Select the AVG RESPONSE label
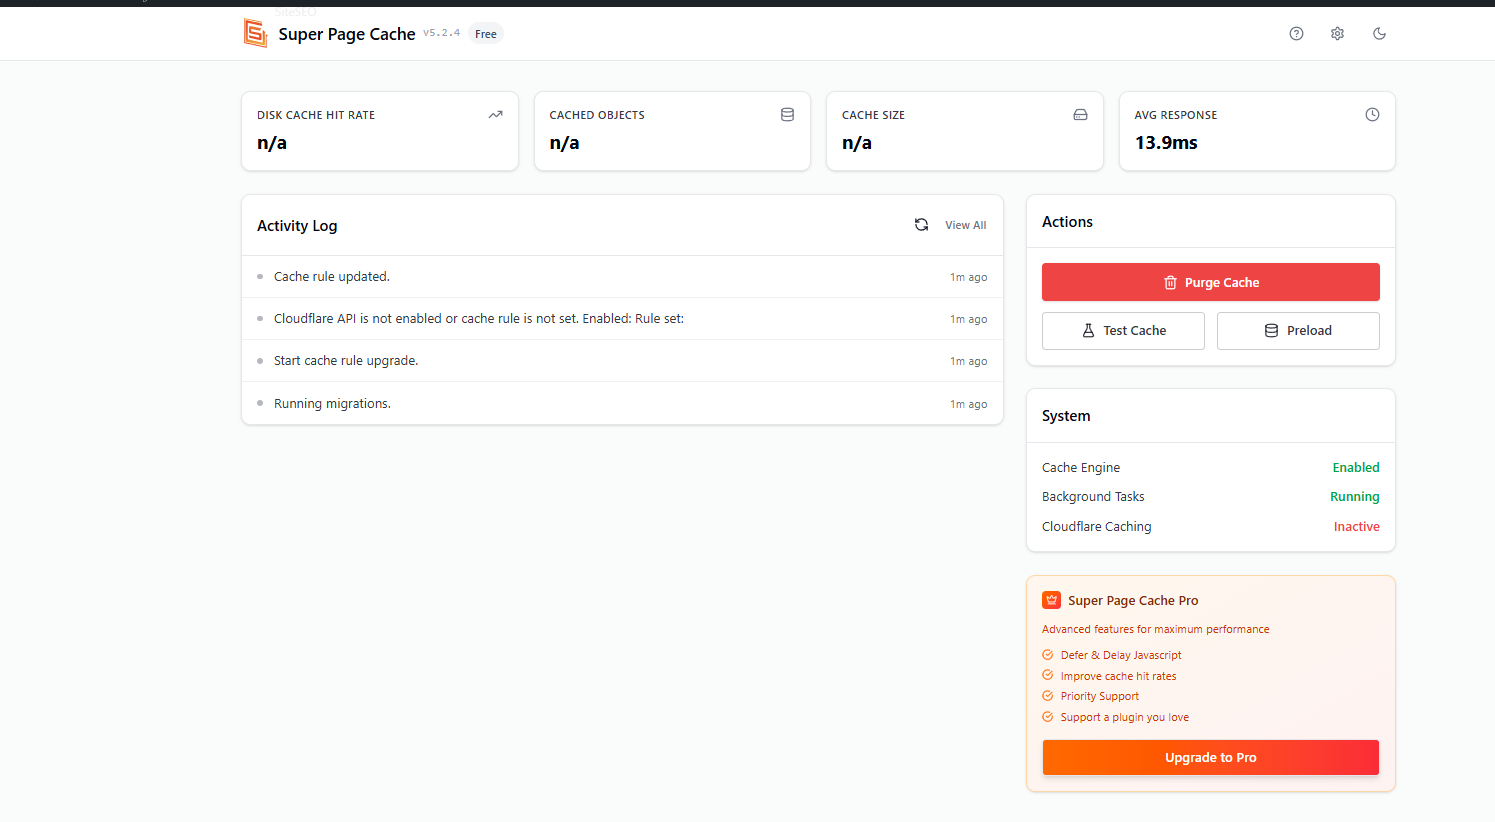This screenshot has height=822, width=1495. (x=1176, y=115)
